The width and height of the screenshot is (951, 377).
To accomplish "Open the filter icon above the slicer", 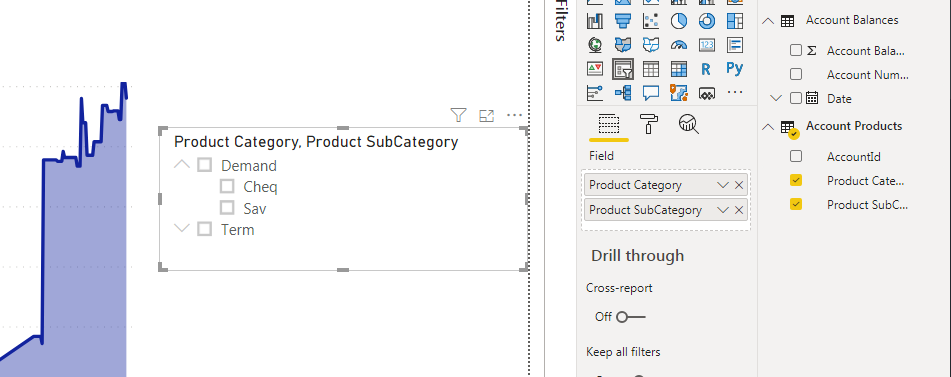I will click(459, 115).
